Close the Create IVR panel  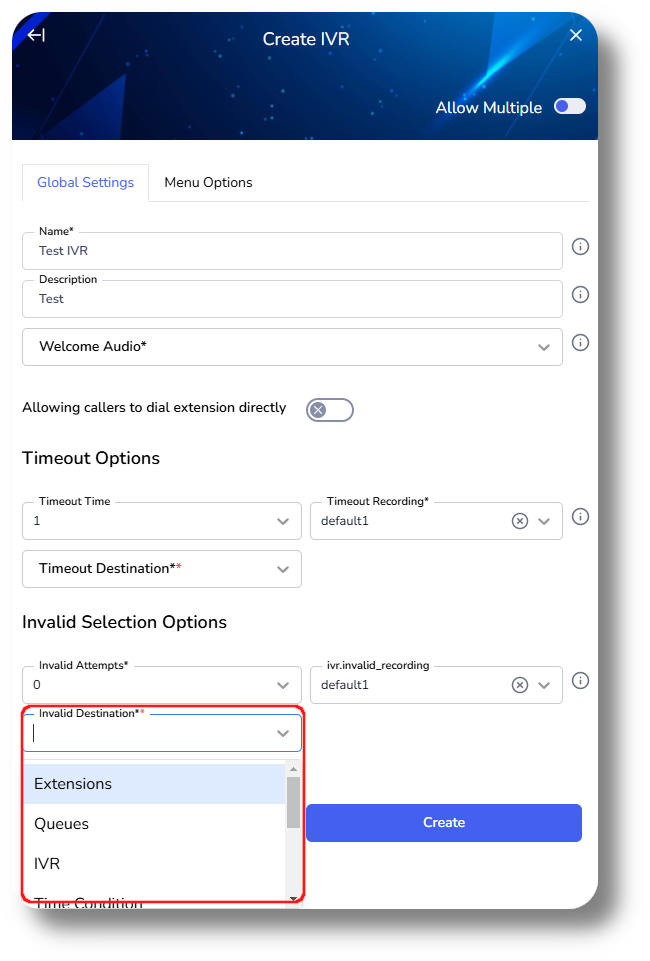tap(575, 36)
